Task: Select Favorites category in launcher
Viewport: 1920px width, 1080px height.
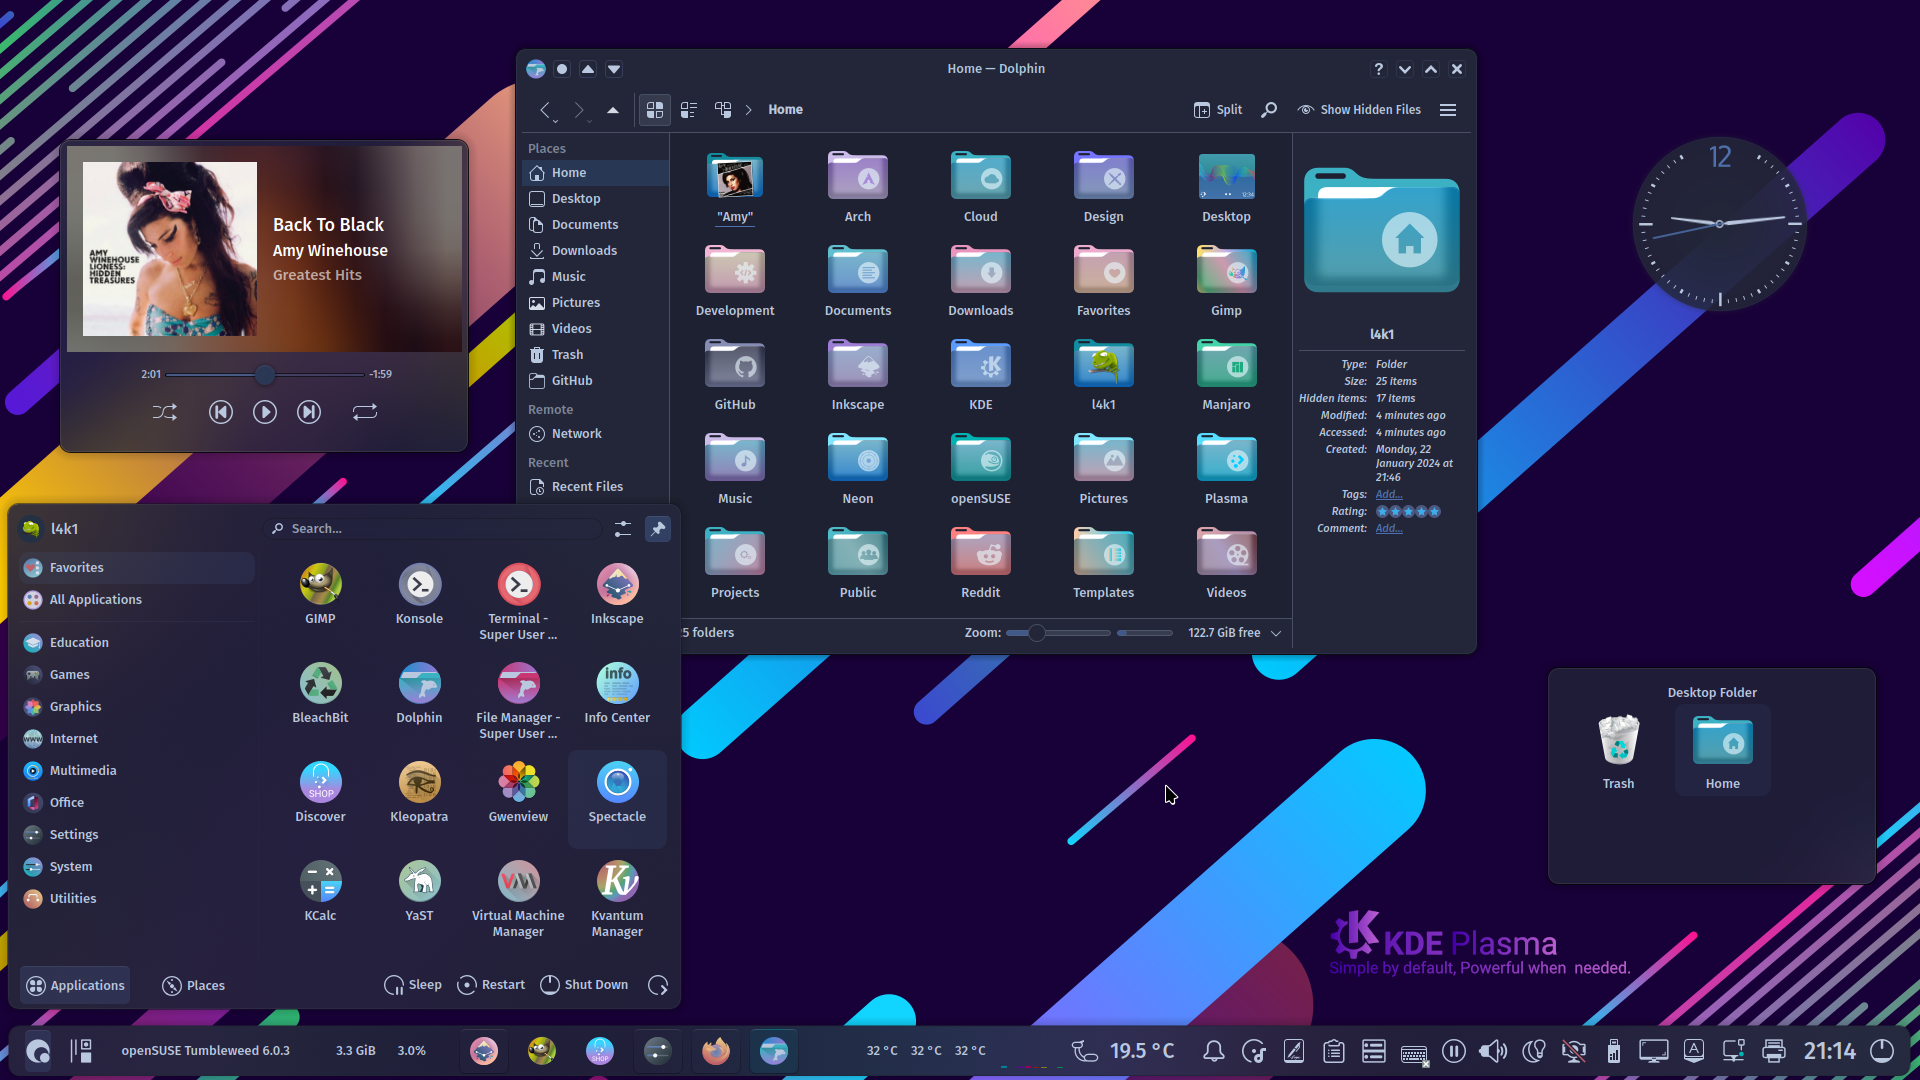Action: coord(137,568)
